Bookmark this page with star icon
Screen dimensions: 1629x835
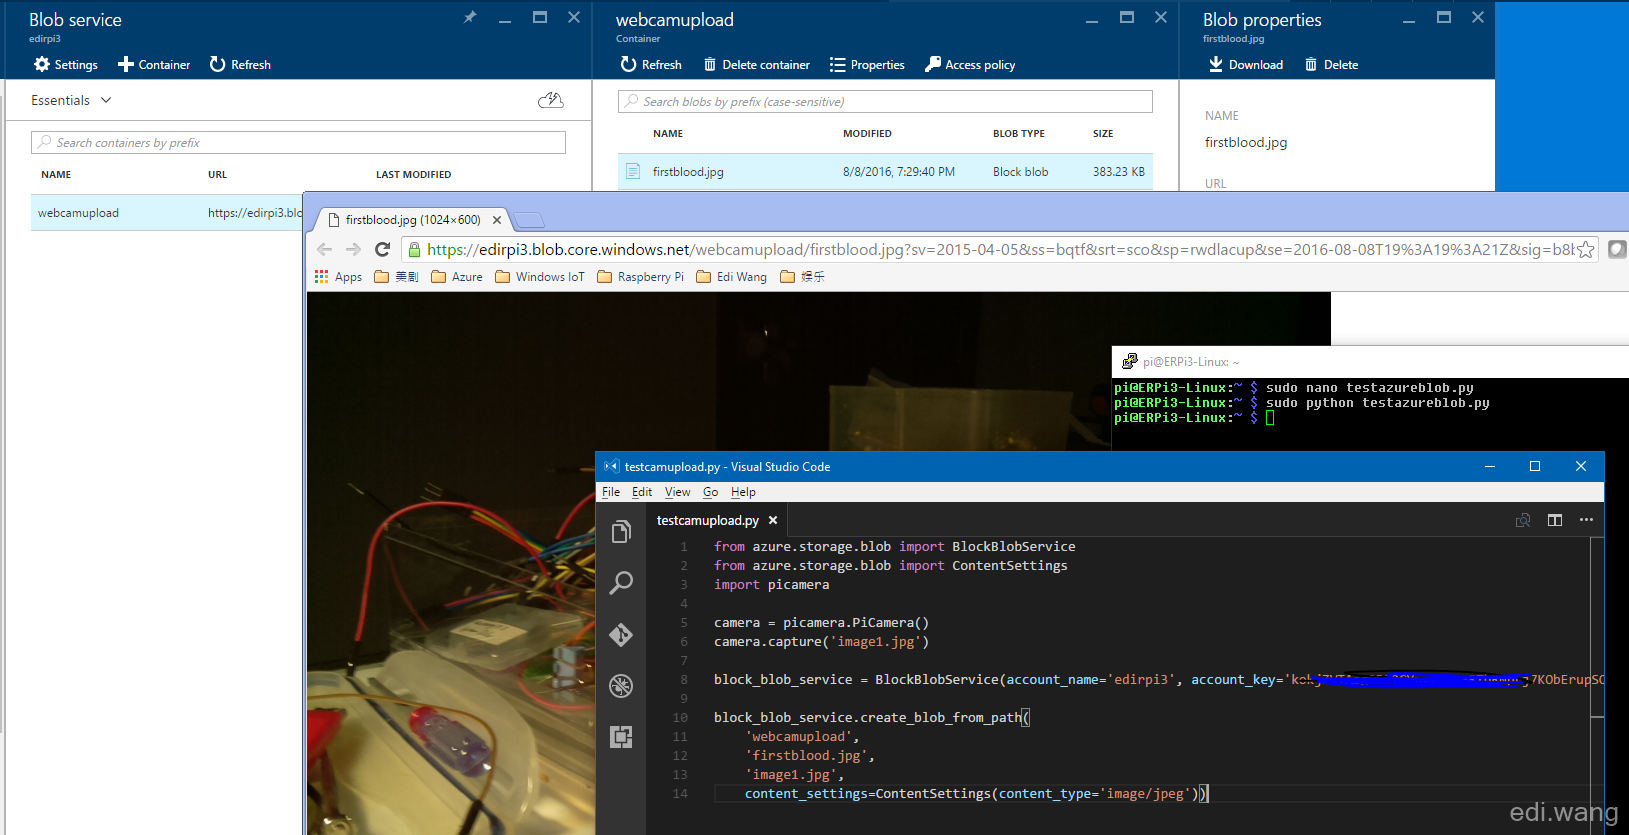(1586, 250)
